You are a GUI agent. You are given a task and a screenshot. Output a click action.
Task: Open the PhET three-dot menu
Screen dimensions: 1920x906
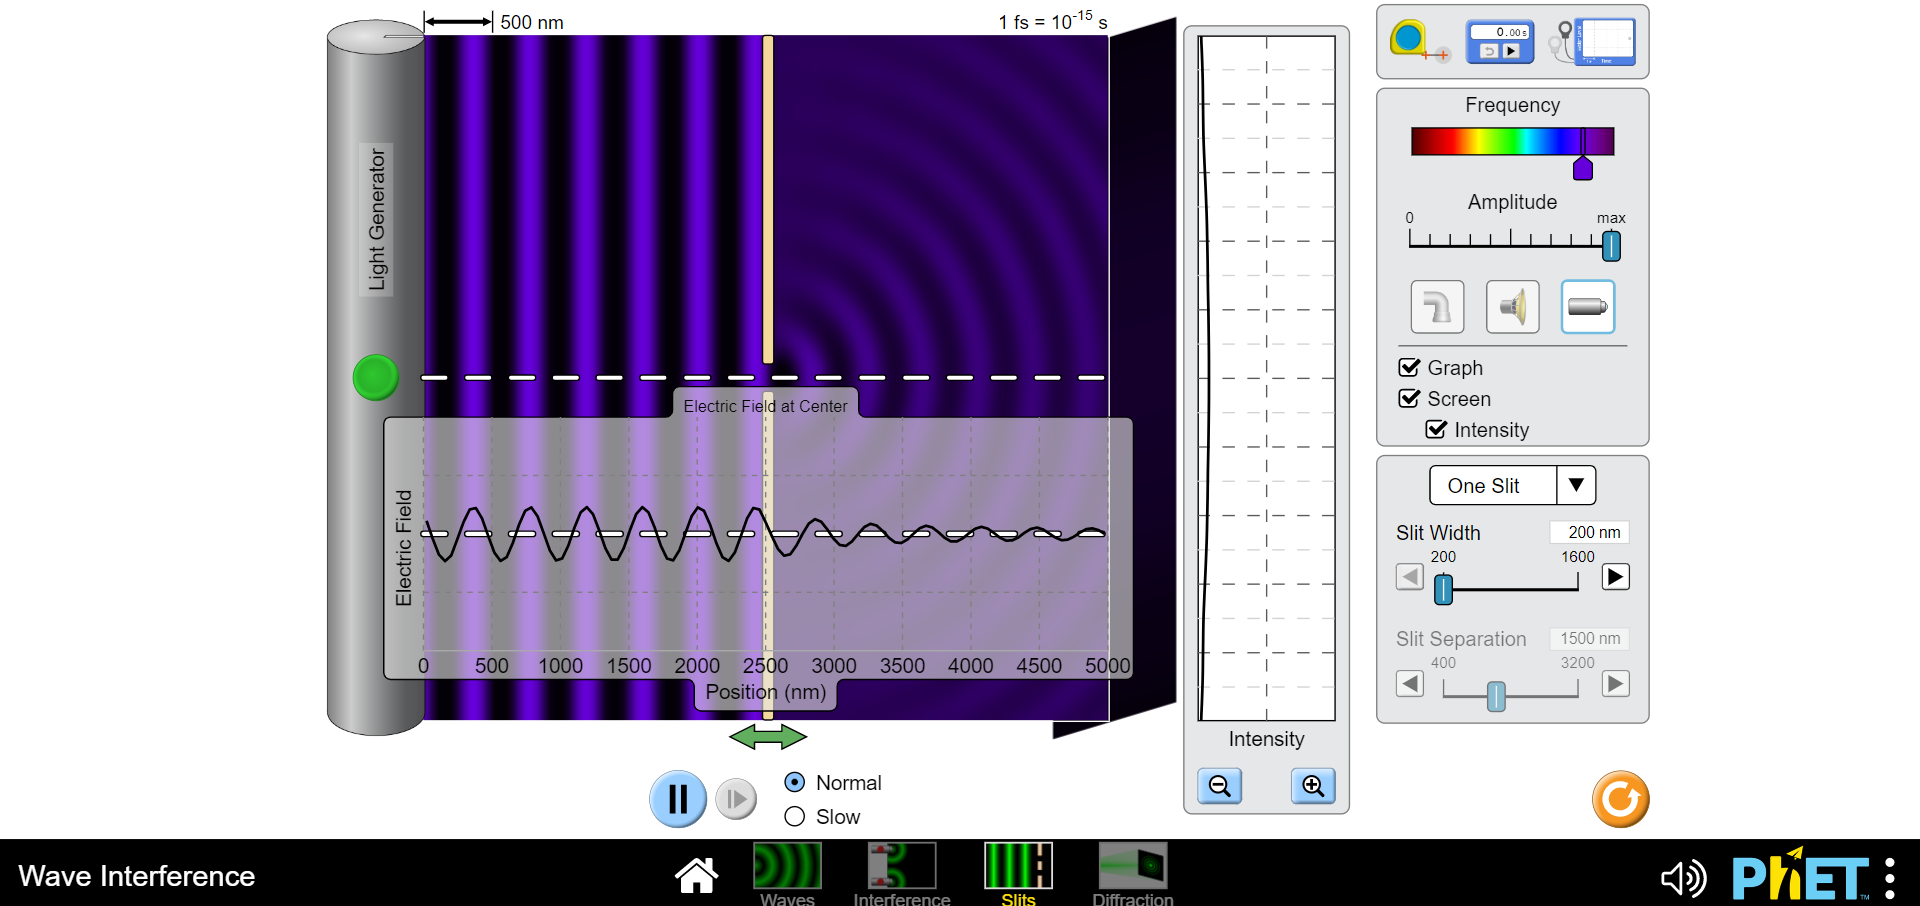[x=1888, y=876]
